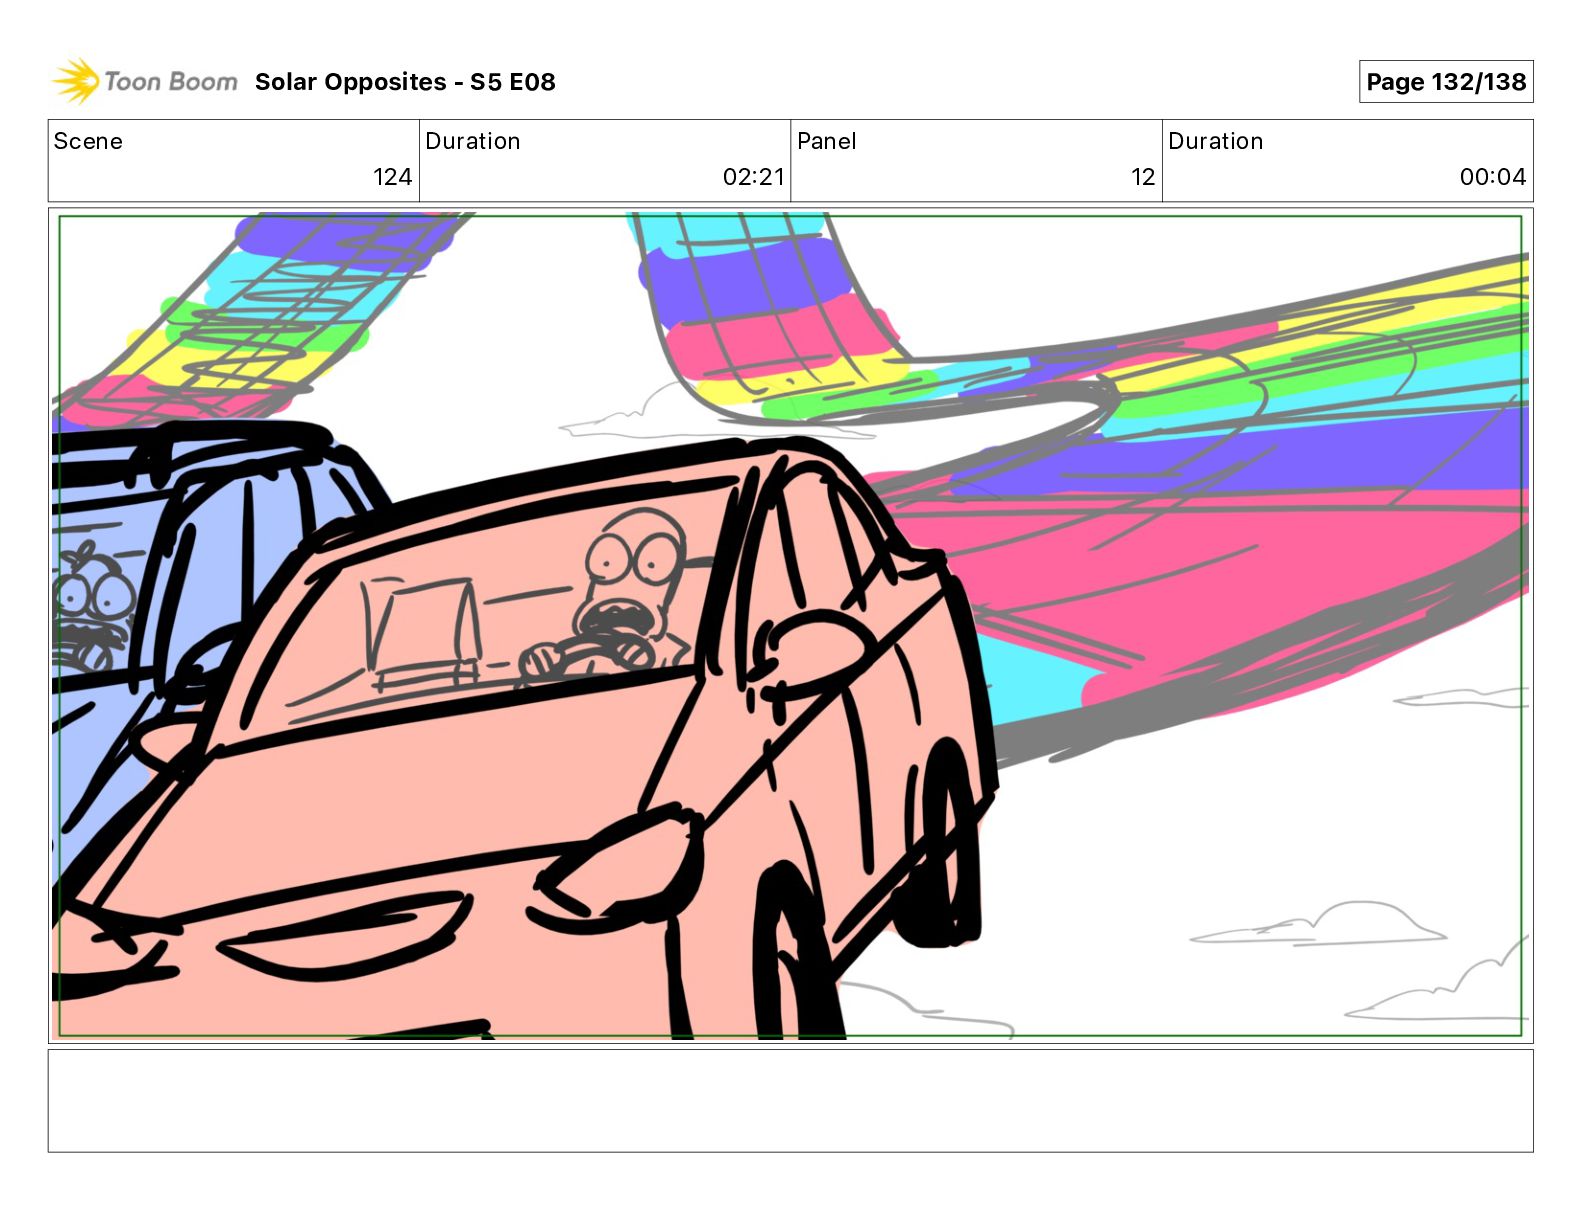Select the scene duration '02:21'
Image resolution: width=1584 pixels, height=1224 pixels.
[753, 177]
